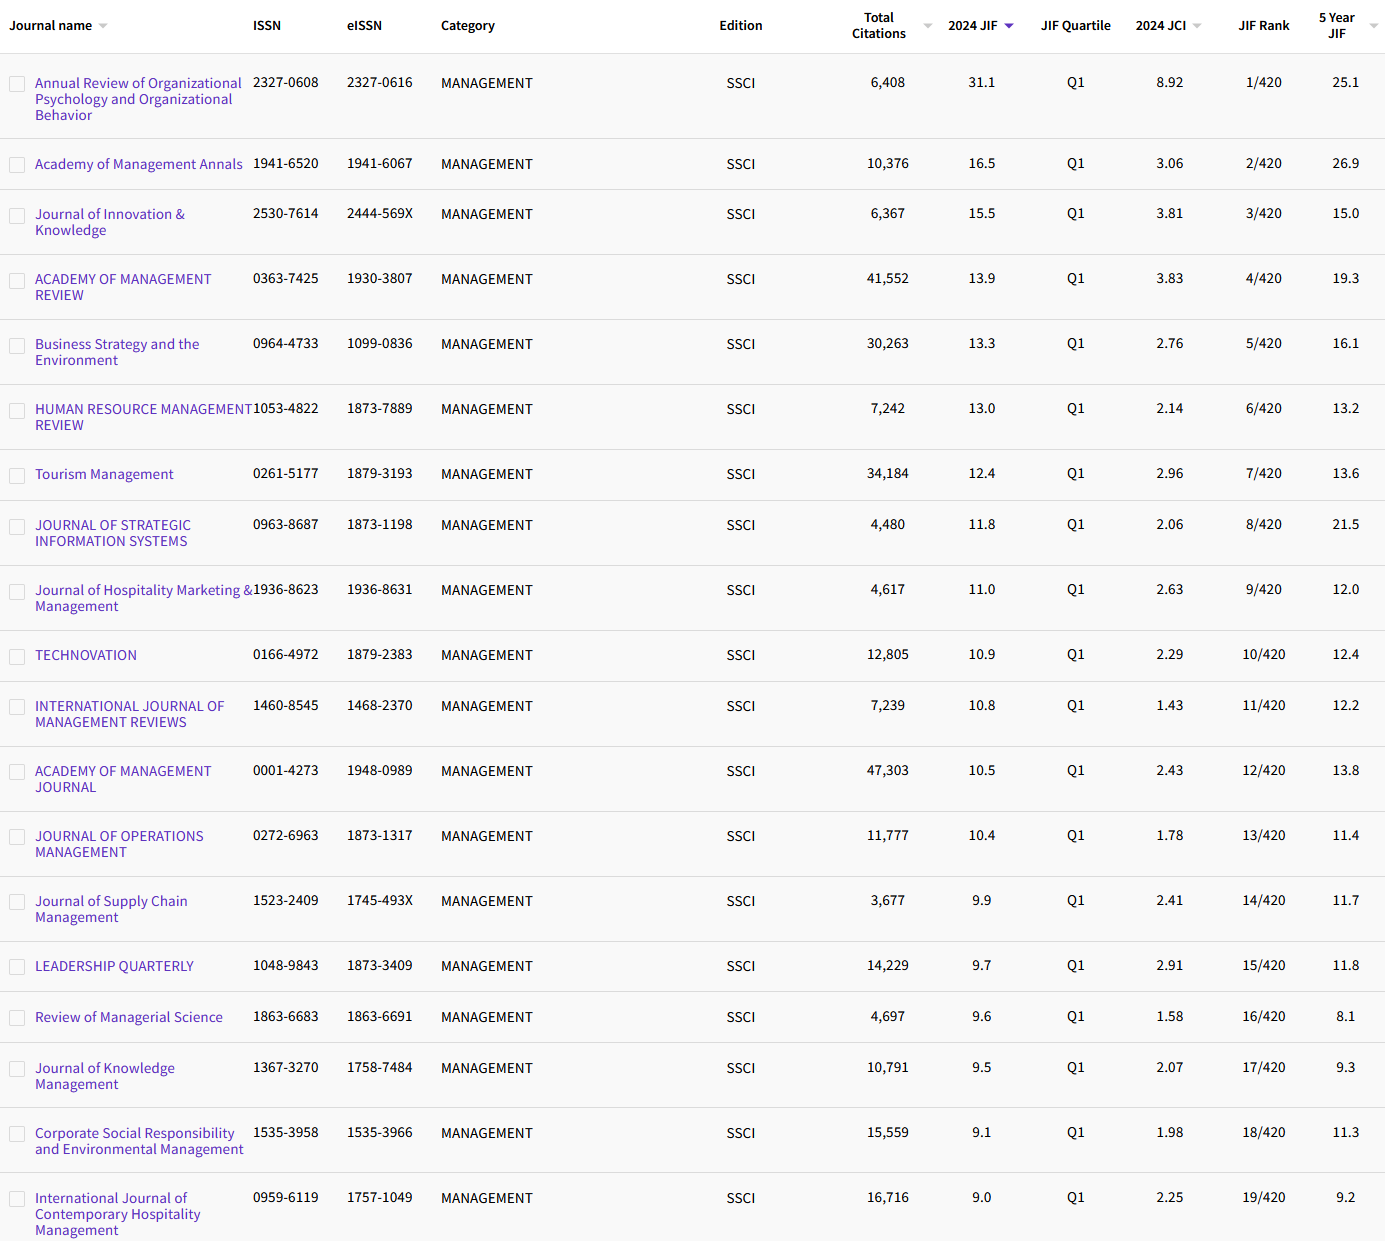Viewport: 1385px width, 1241px height.
Task: Sort by Journal name using its arrow
Action: 103,26
